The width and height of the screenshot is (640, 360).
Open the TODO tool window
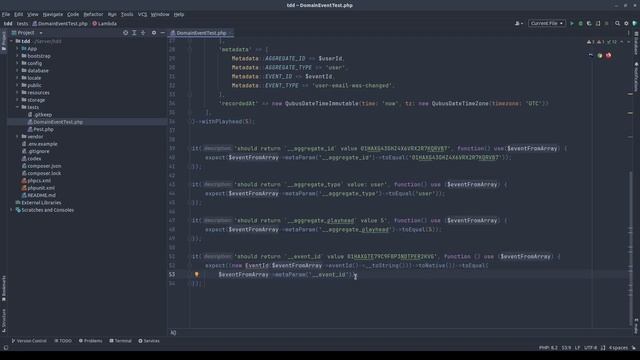(63, 341)
